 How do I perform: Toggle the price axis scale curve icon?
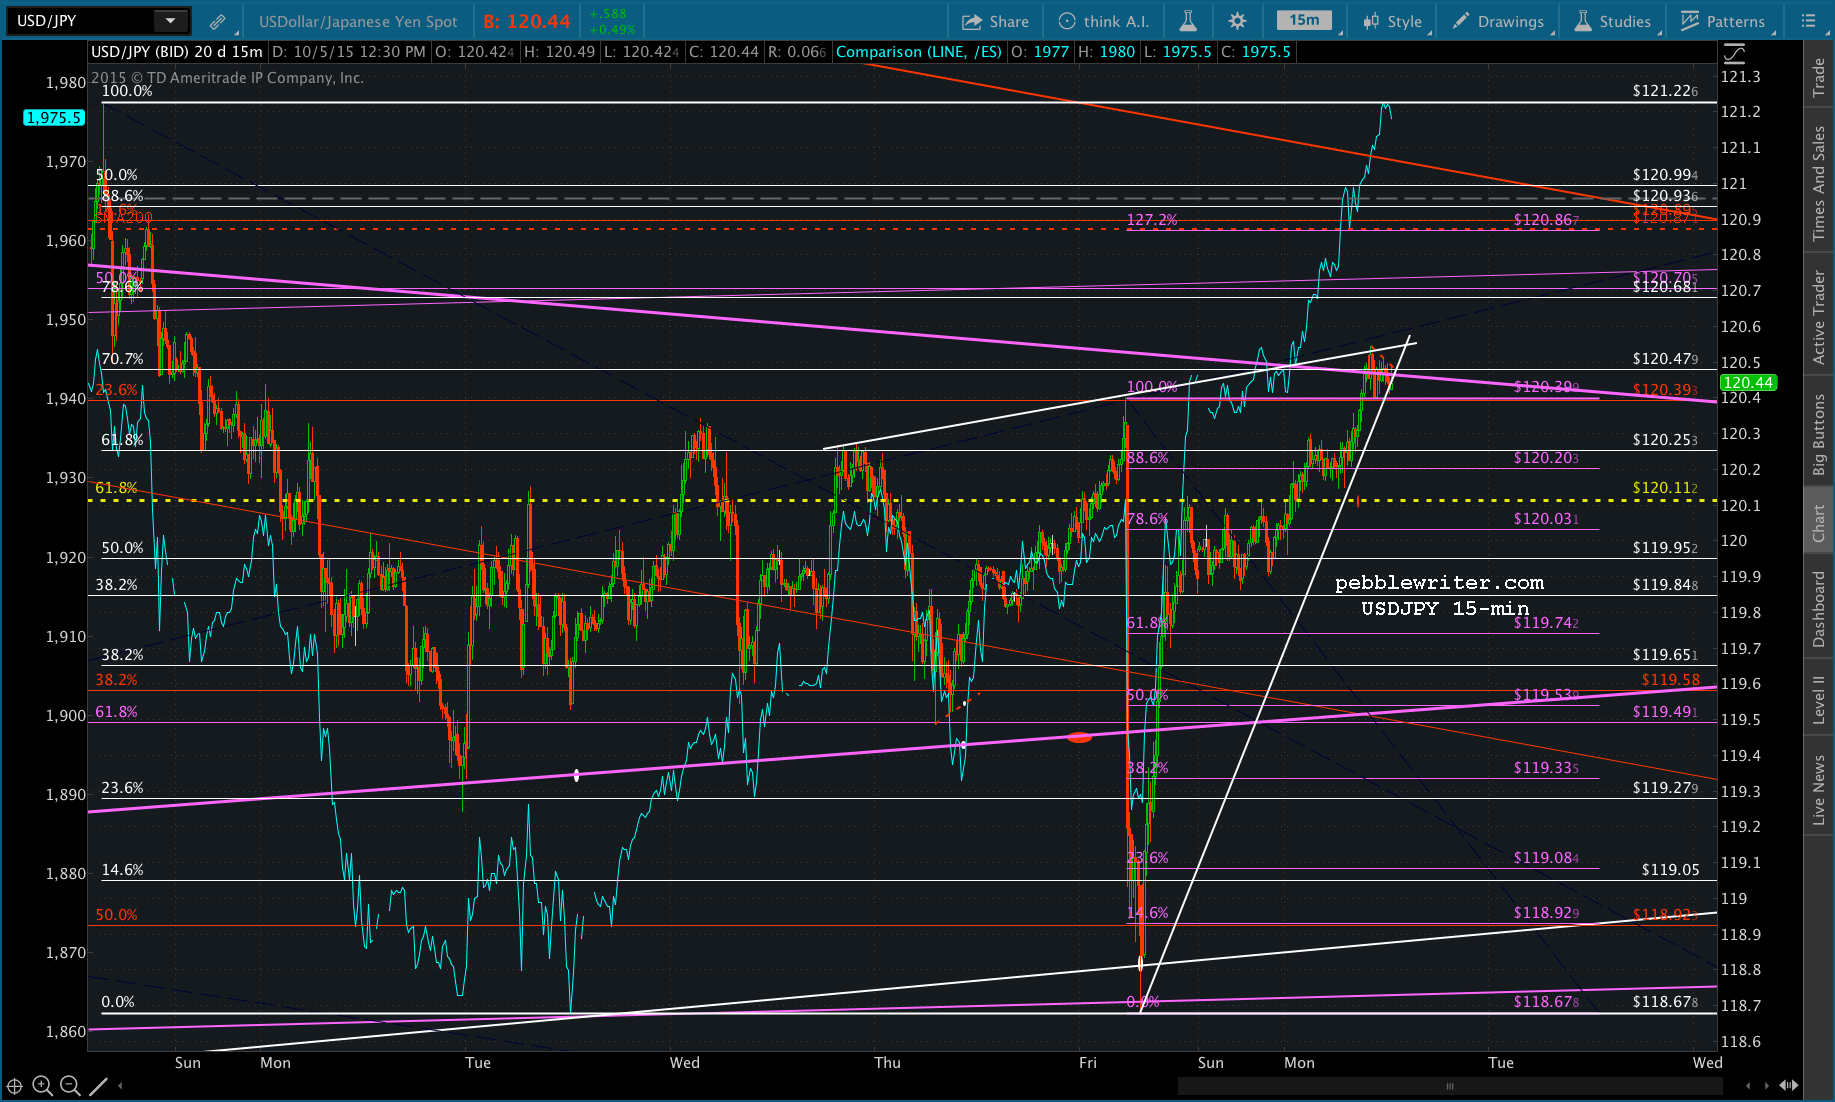coord(1735,53)
